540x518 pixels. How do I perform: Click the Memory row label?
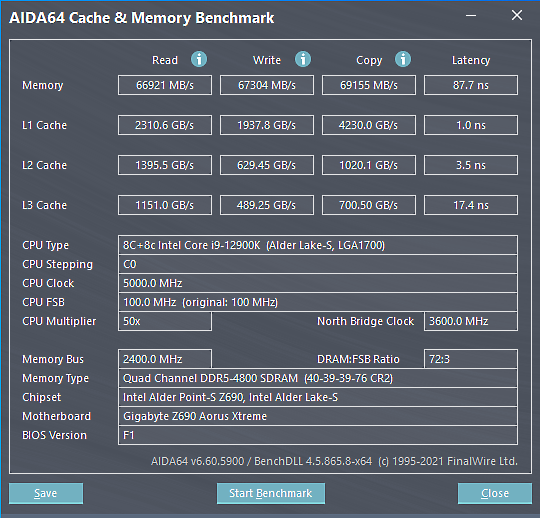pyautogui.click(x=43, y=85)
